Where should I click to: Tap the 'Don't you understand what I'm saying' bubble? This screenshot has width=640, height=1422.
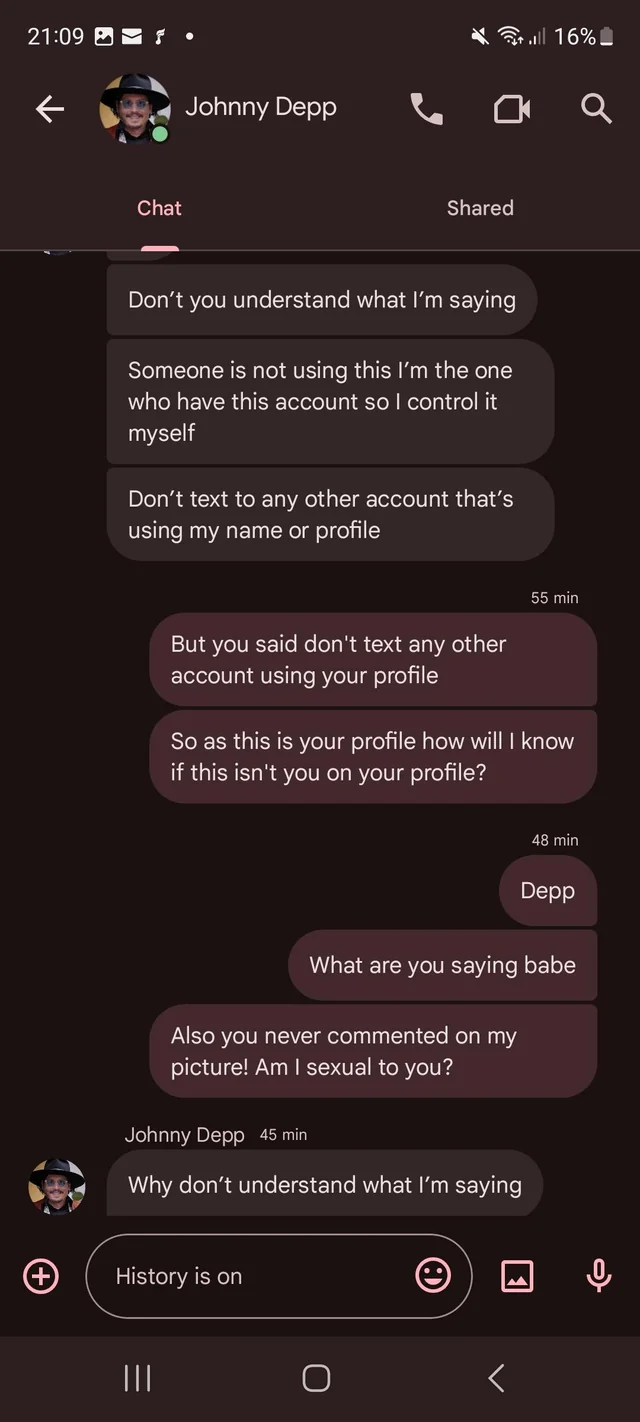tap(322, 300)
